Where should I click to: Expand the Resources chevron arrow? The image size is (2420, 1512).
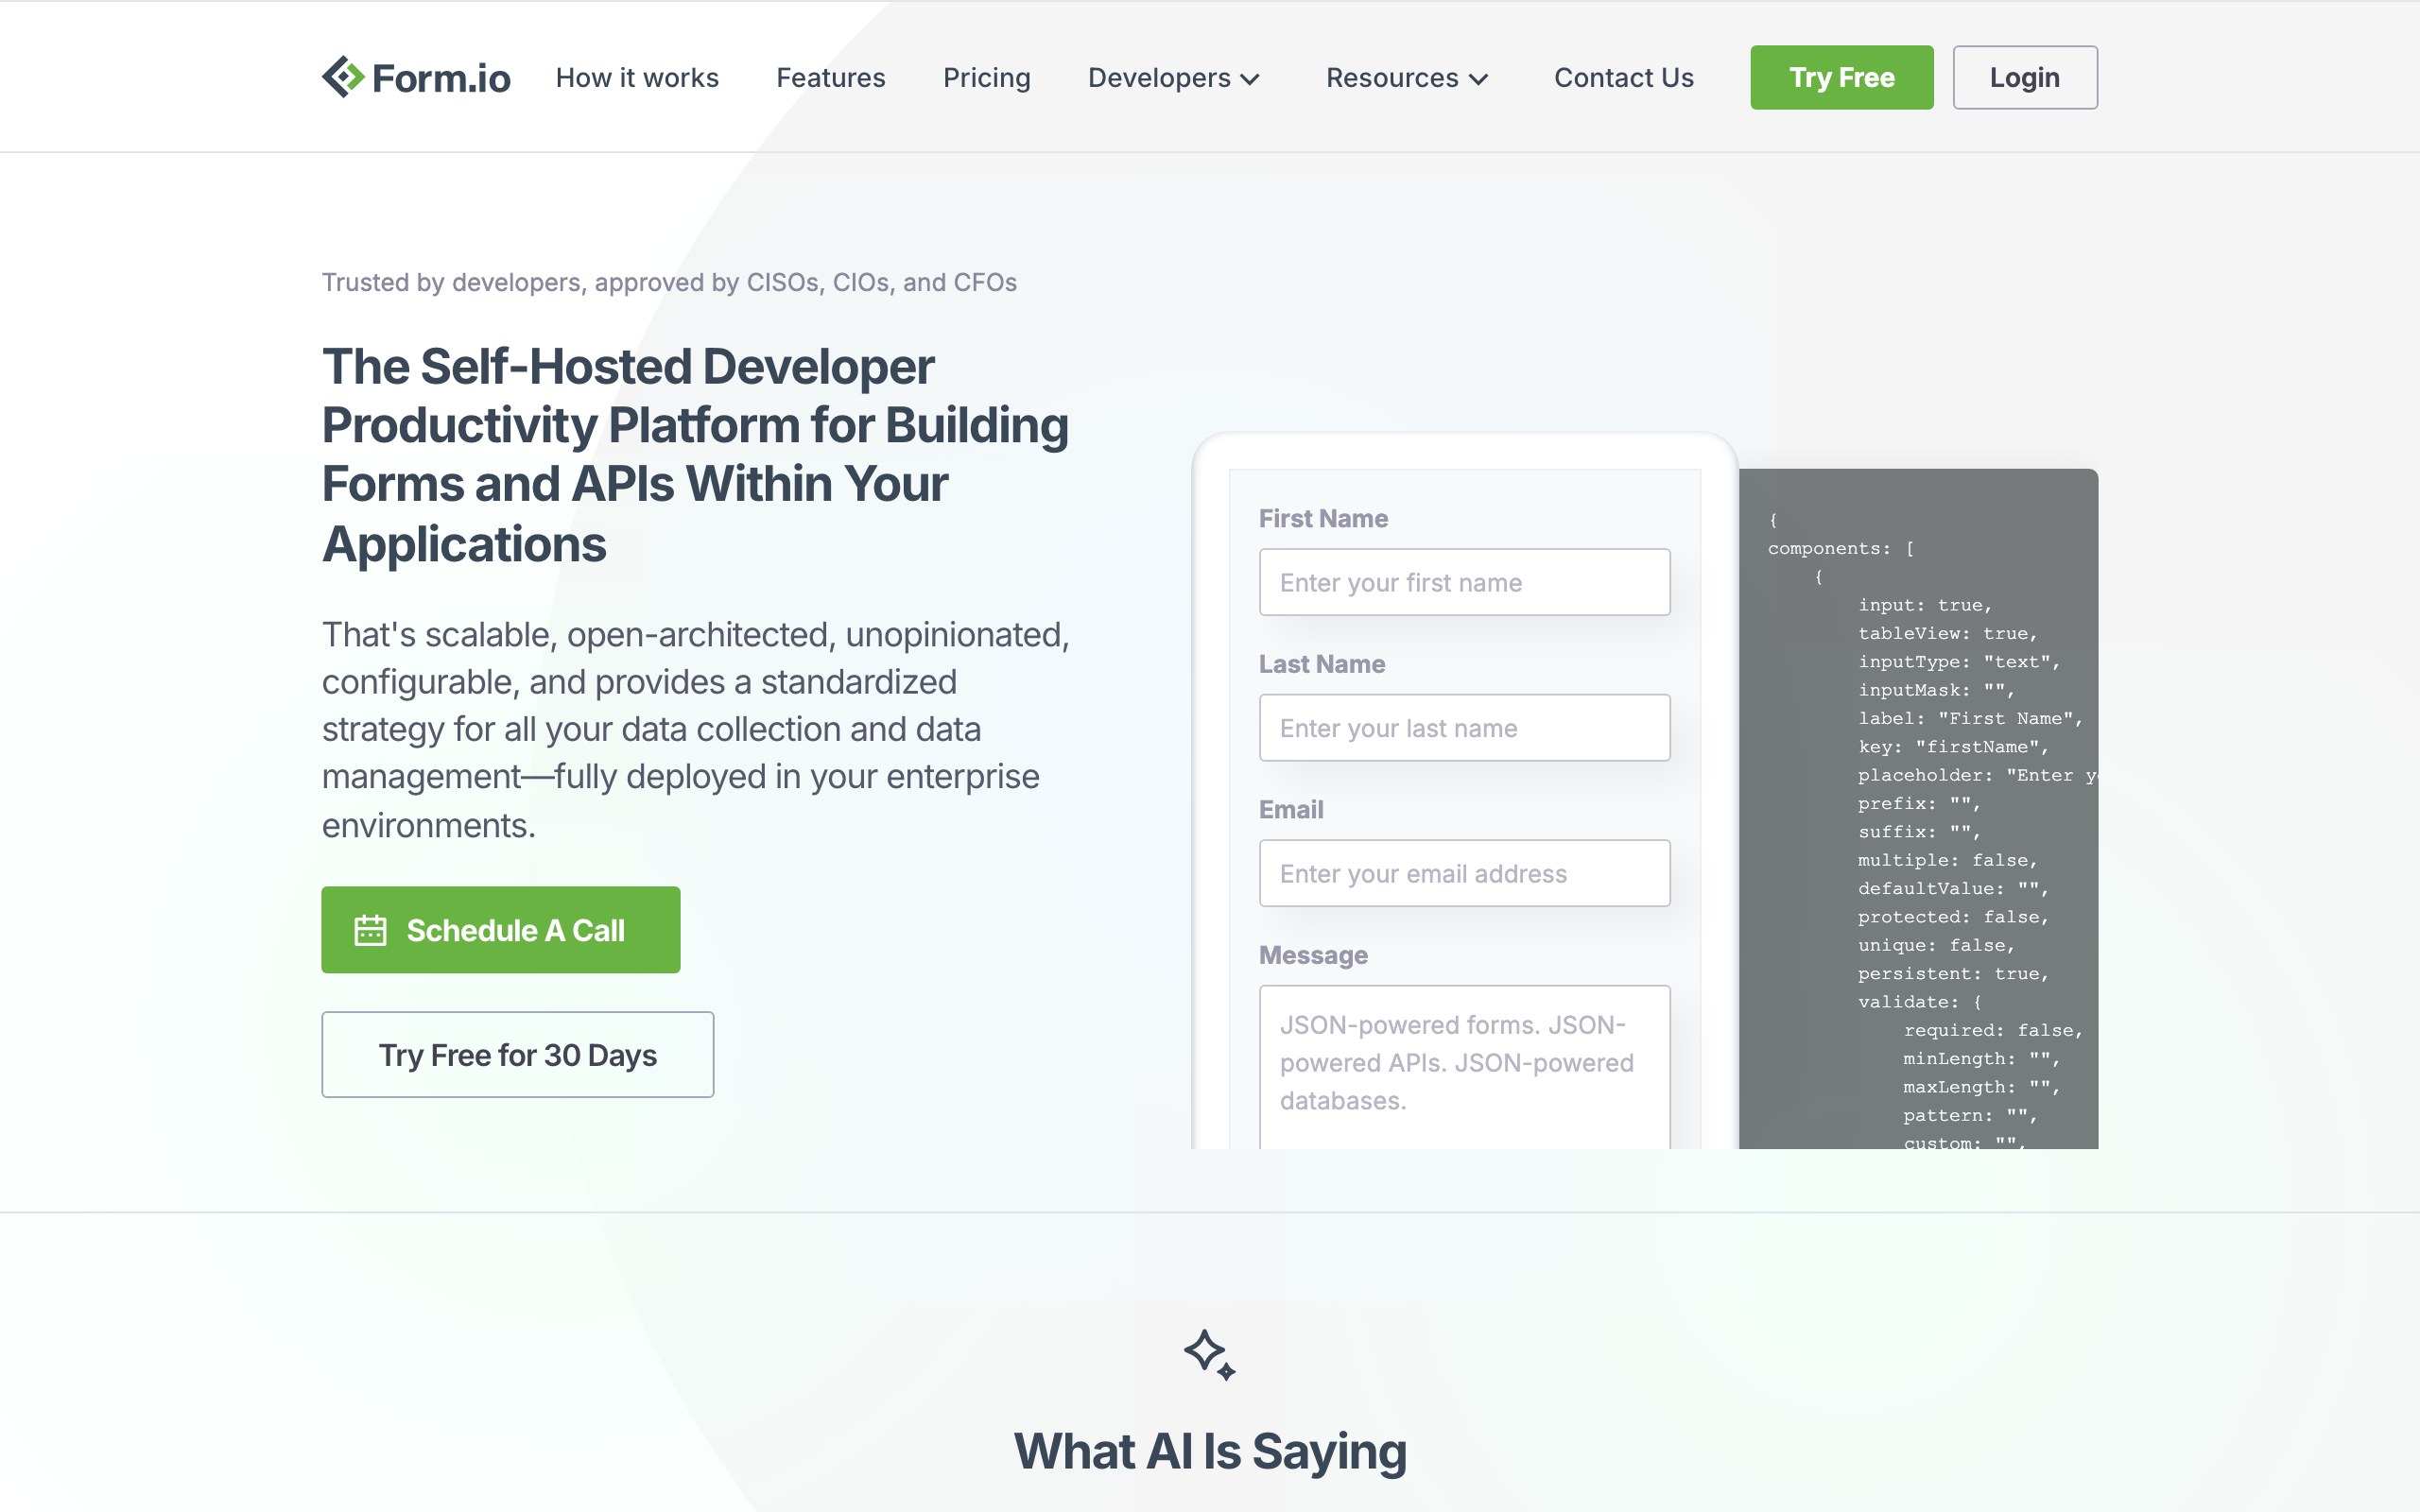[1479, 79]
